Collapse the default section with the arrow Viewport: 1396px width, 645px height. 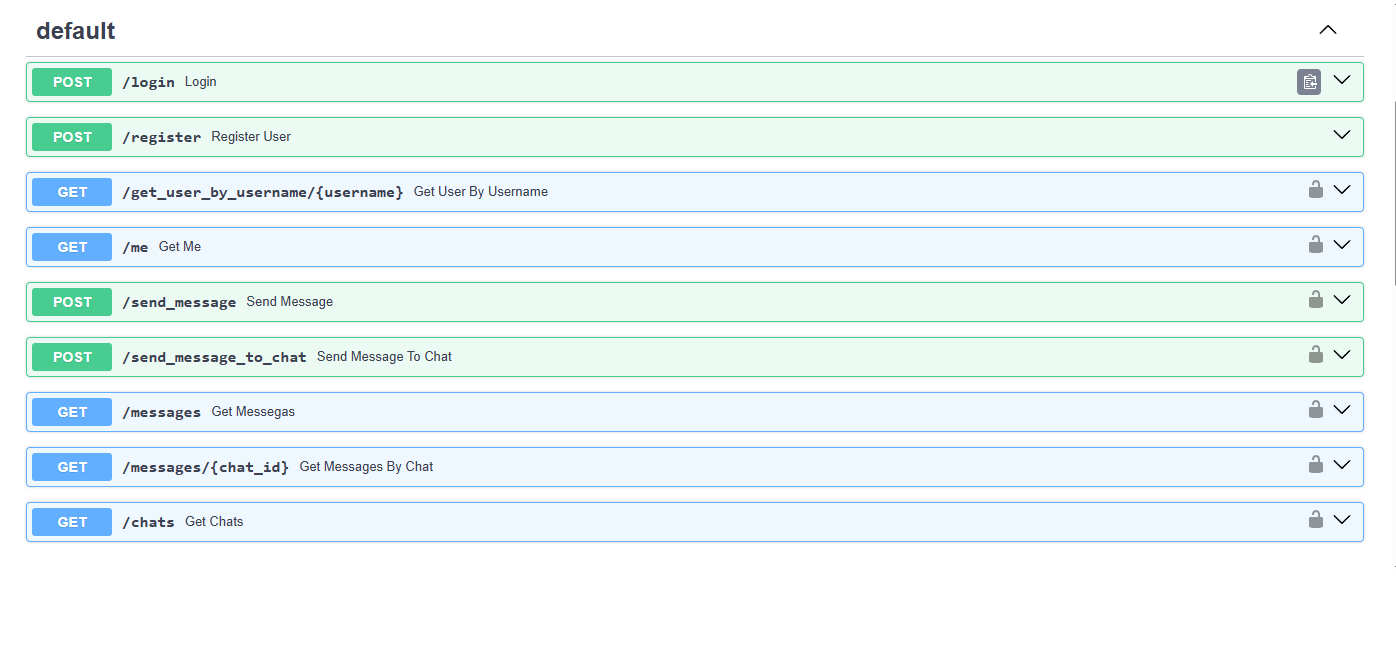(1328, 30)
